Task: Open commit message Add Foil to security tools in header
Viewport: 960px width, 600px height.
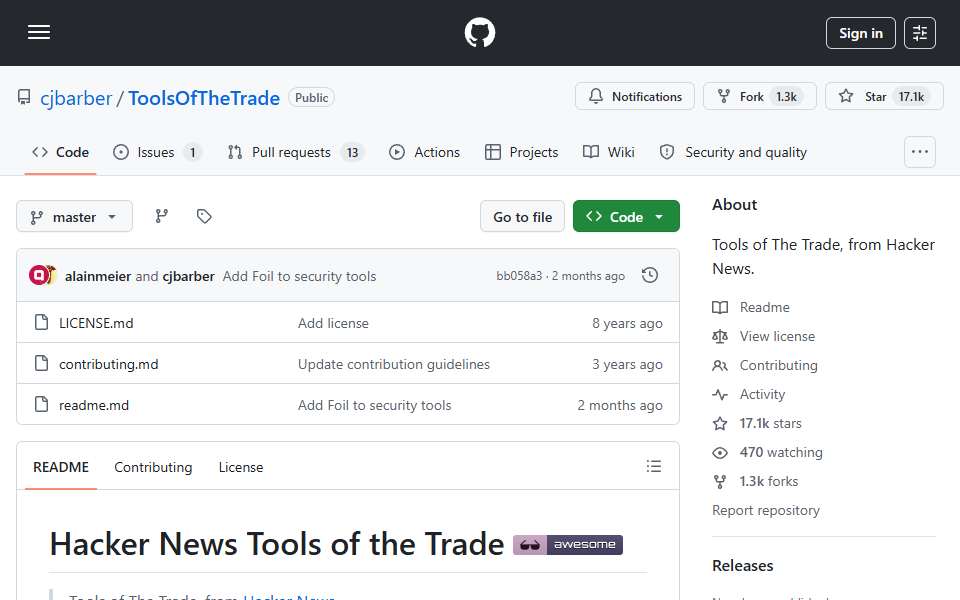Action: click(299, 277)
